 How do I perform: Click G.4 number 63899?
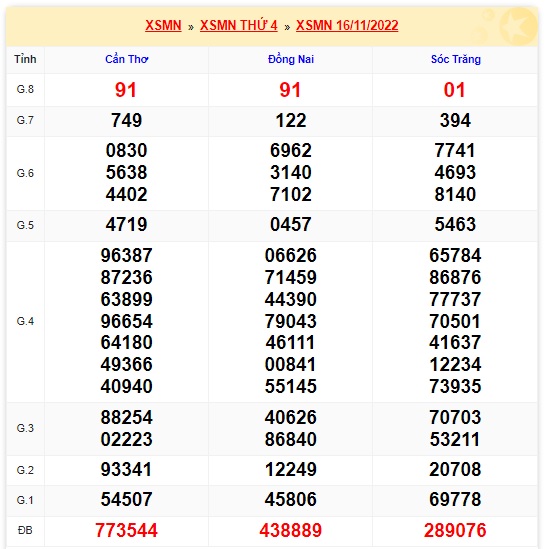coord(126,299)
